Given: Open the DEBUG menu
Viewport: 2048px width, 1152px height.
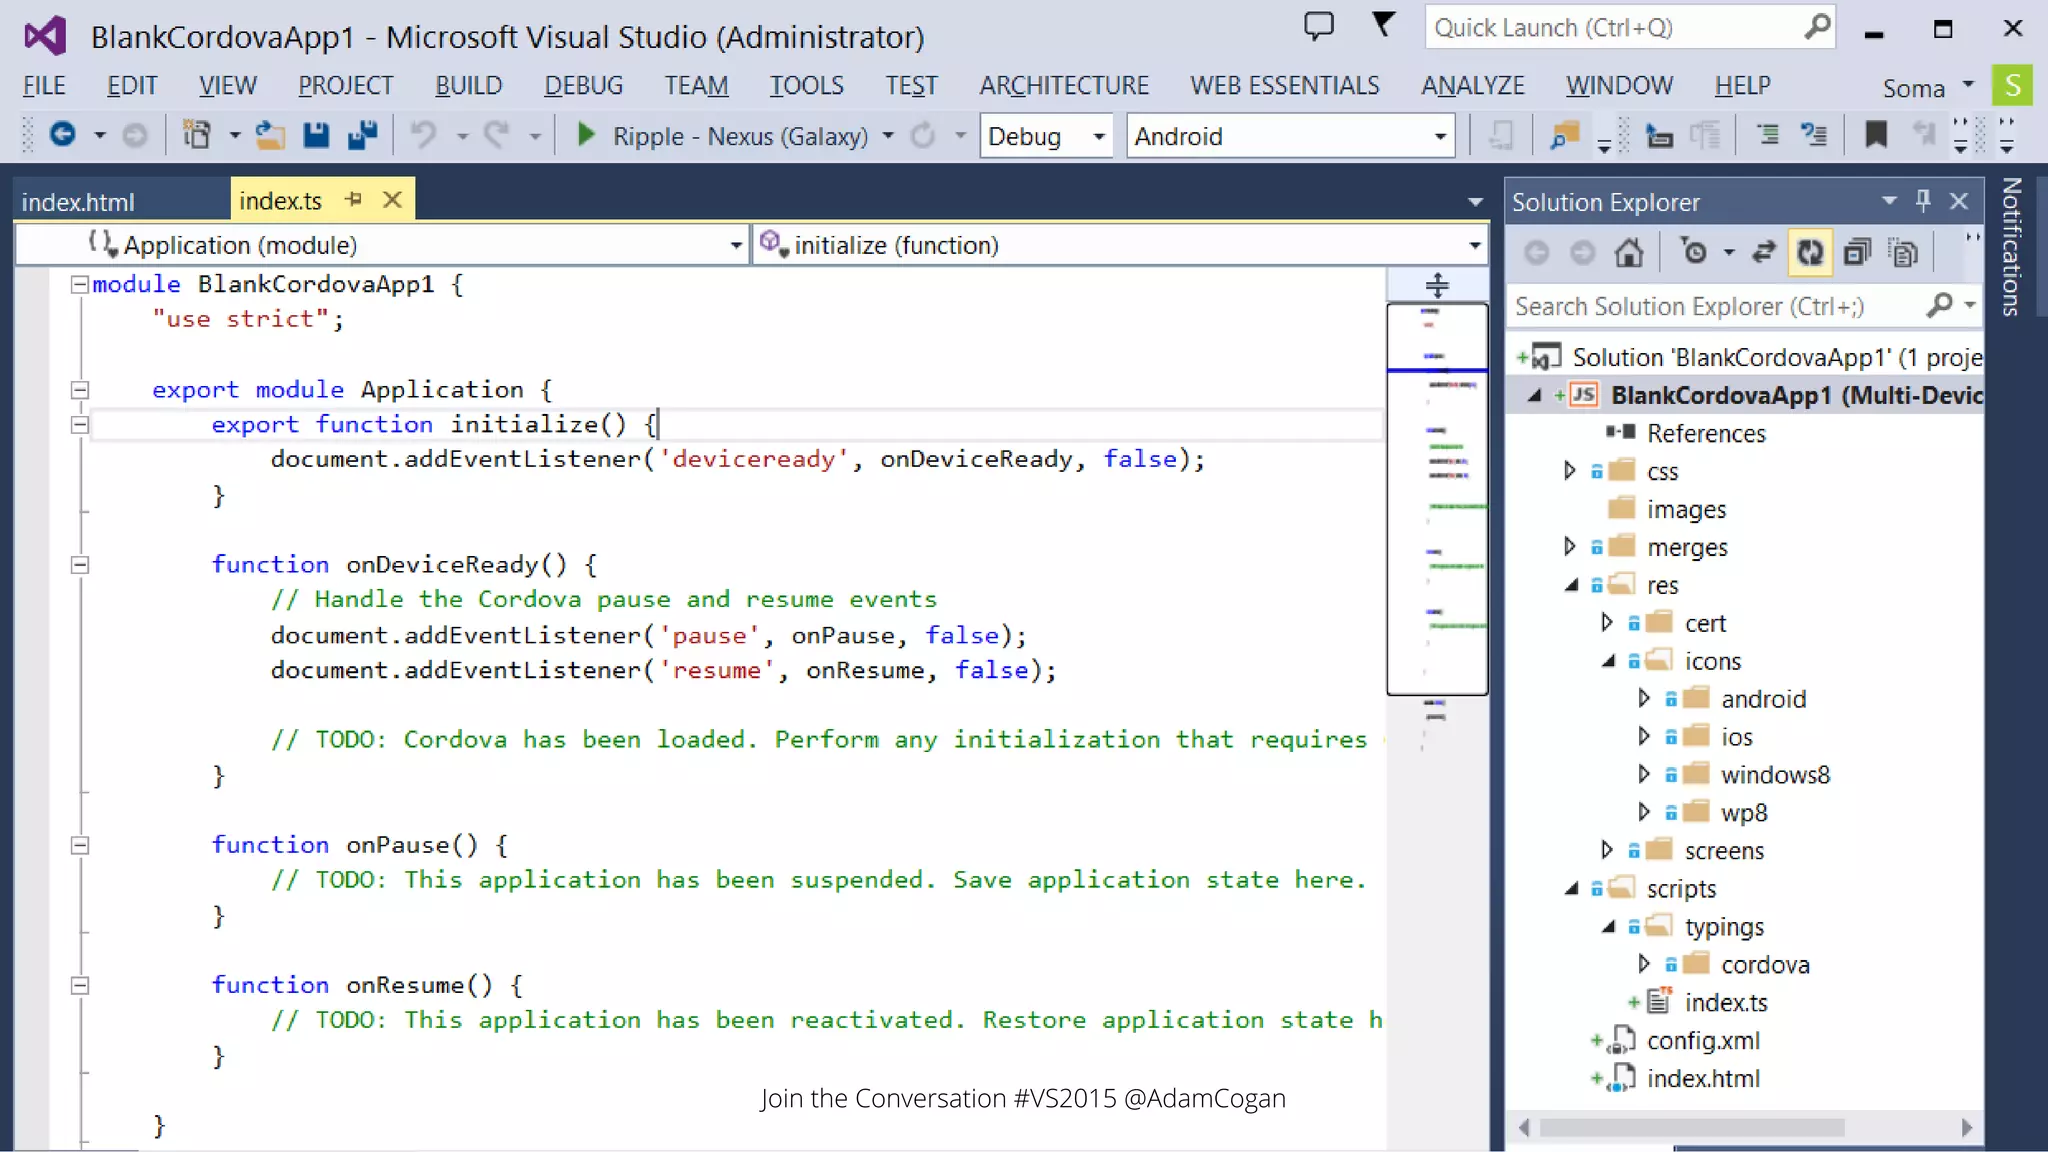Looking at the screenshot, I should coord(583,86).
